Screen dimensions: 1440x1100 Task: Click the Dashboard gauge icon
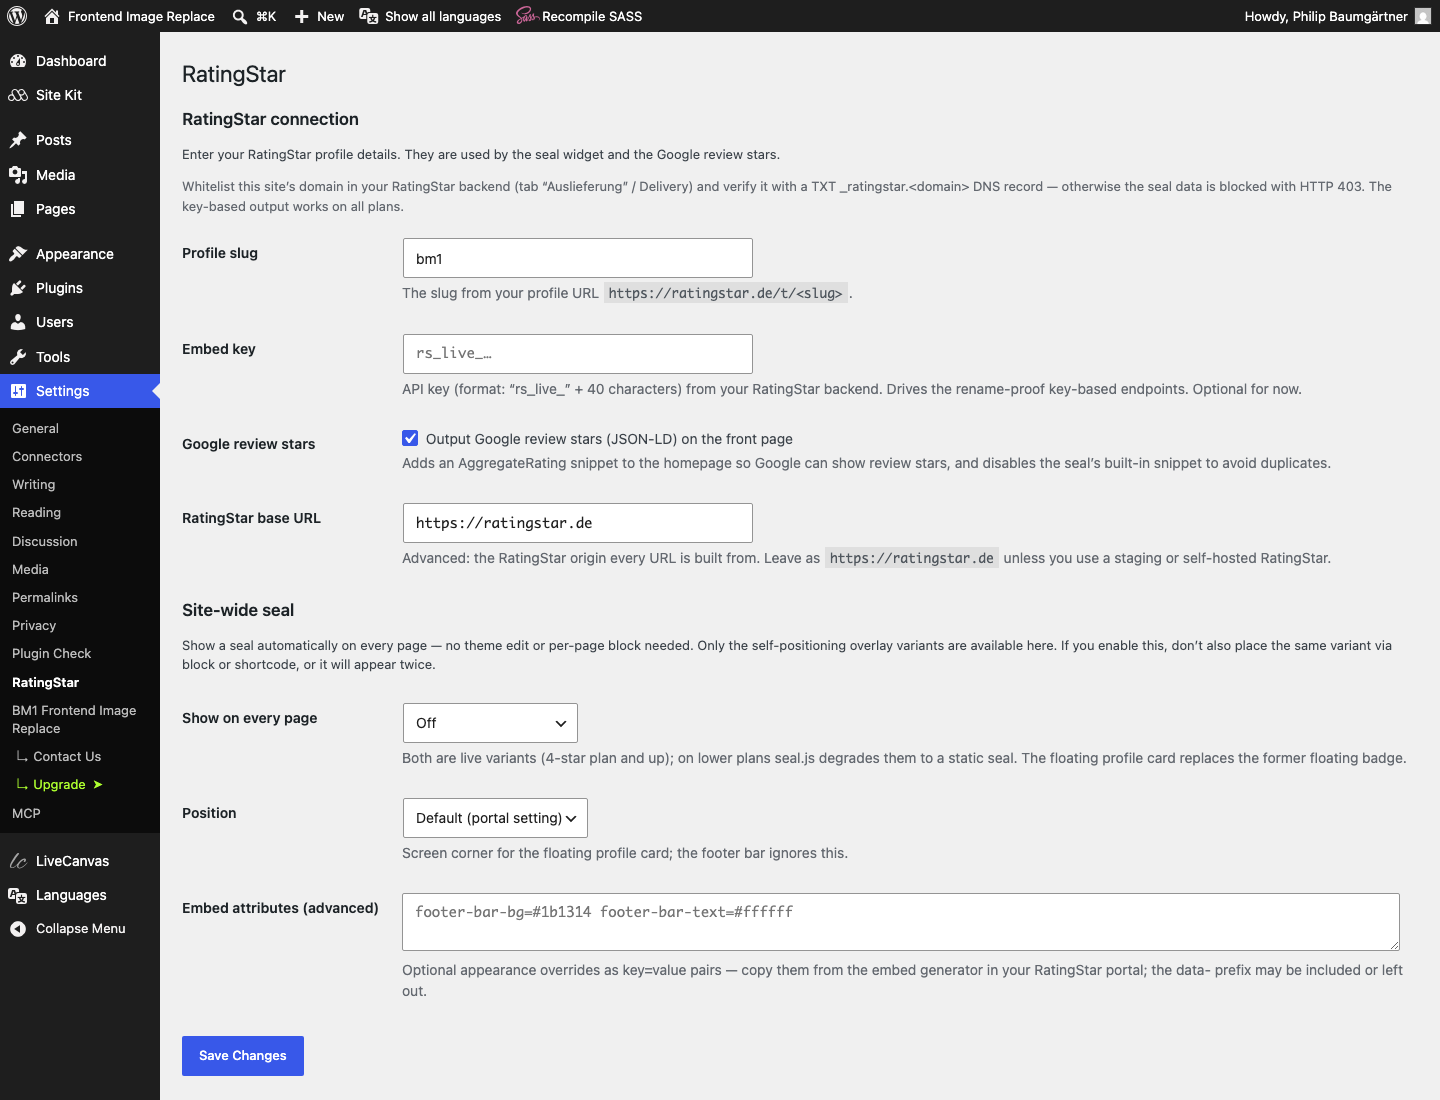click(x=18, y=61)
